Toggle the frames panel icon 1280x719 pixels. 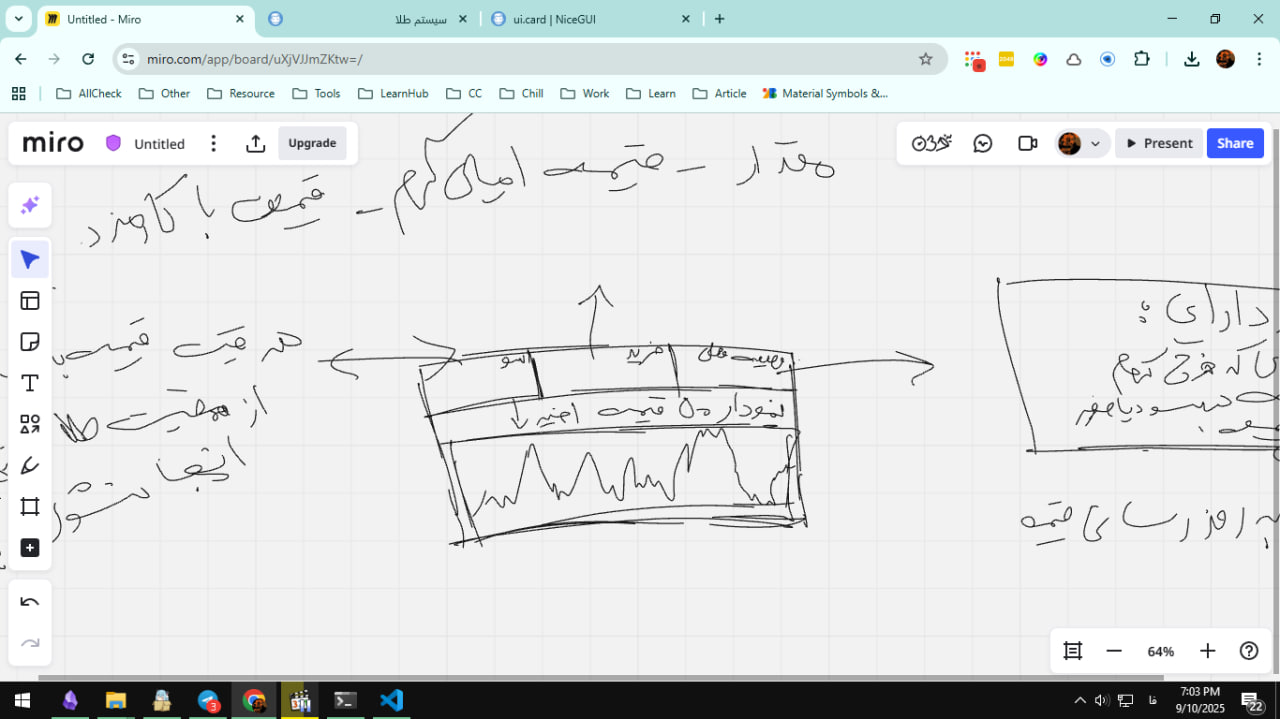pyautogui.click(x=1073, y=651)
